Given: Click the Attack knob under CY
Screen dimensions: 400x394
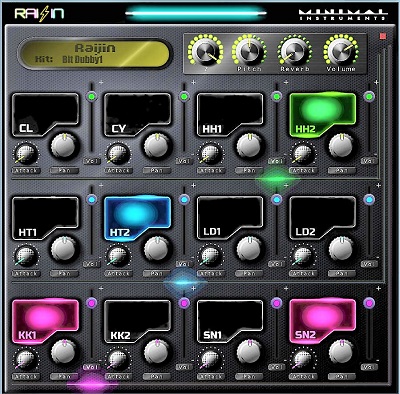Looking at the screenshot, I should tap(118, 154).
